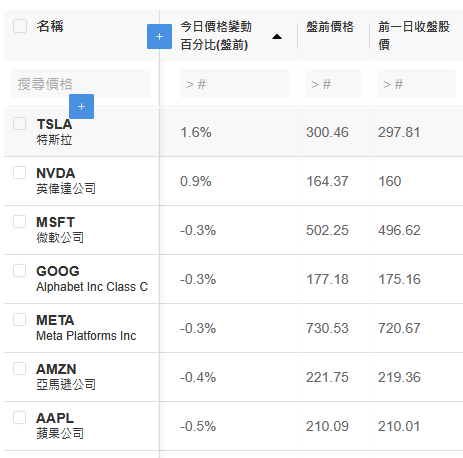
Task: Select the GOOG row checkbox
Action: (20, 270)
